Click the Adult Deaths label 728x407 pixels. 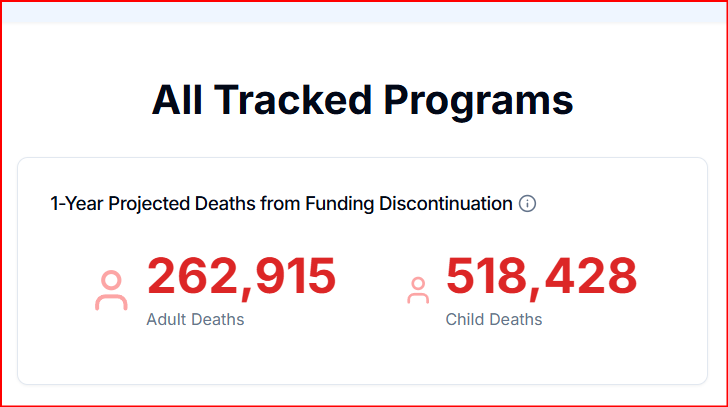(x=195, y=319)
